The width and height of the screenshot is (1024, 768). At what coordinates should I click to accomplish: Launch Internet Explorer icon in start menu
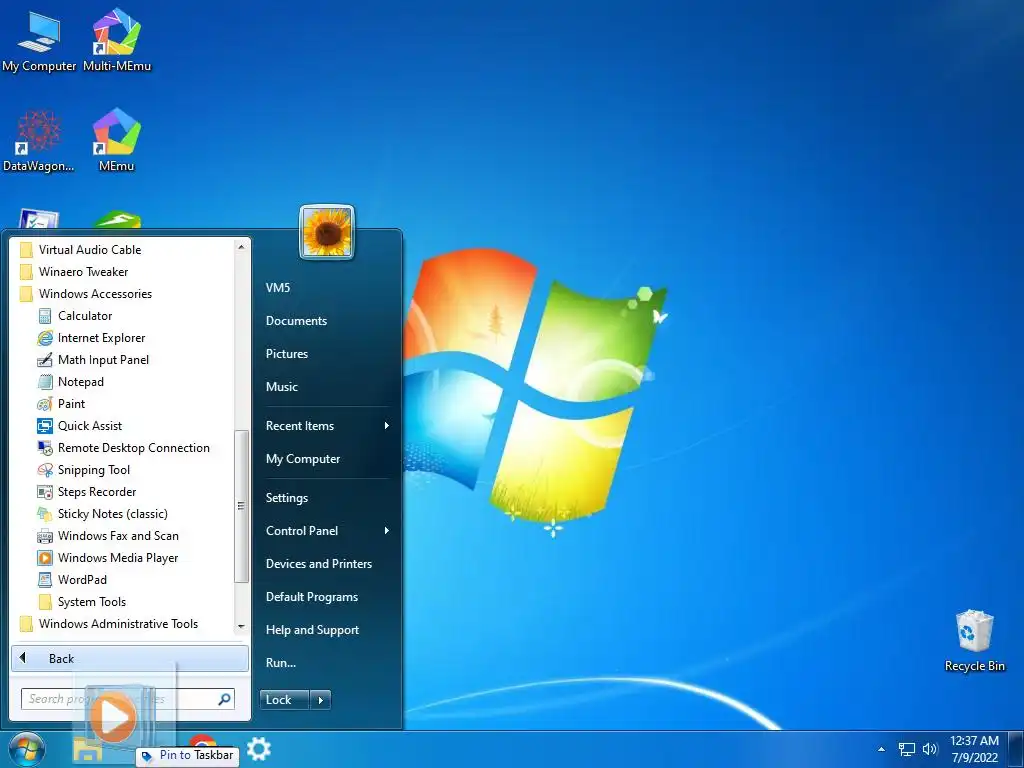click(x=44, y=338)
